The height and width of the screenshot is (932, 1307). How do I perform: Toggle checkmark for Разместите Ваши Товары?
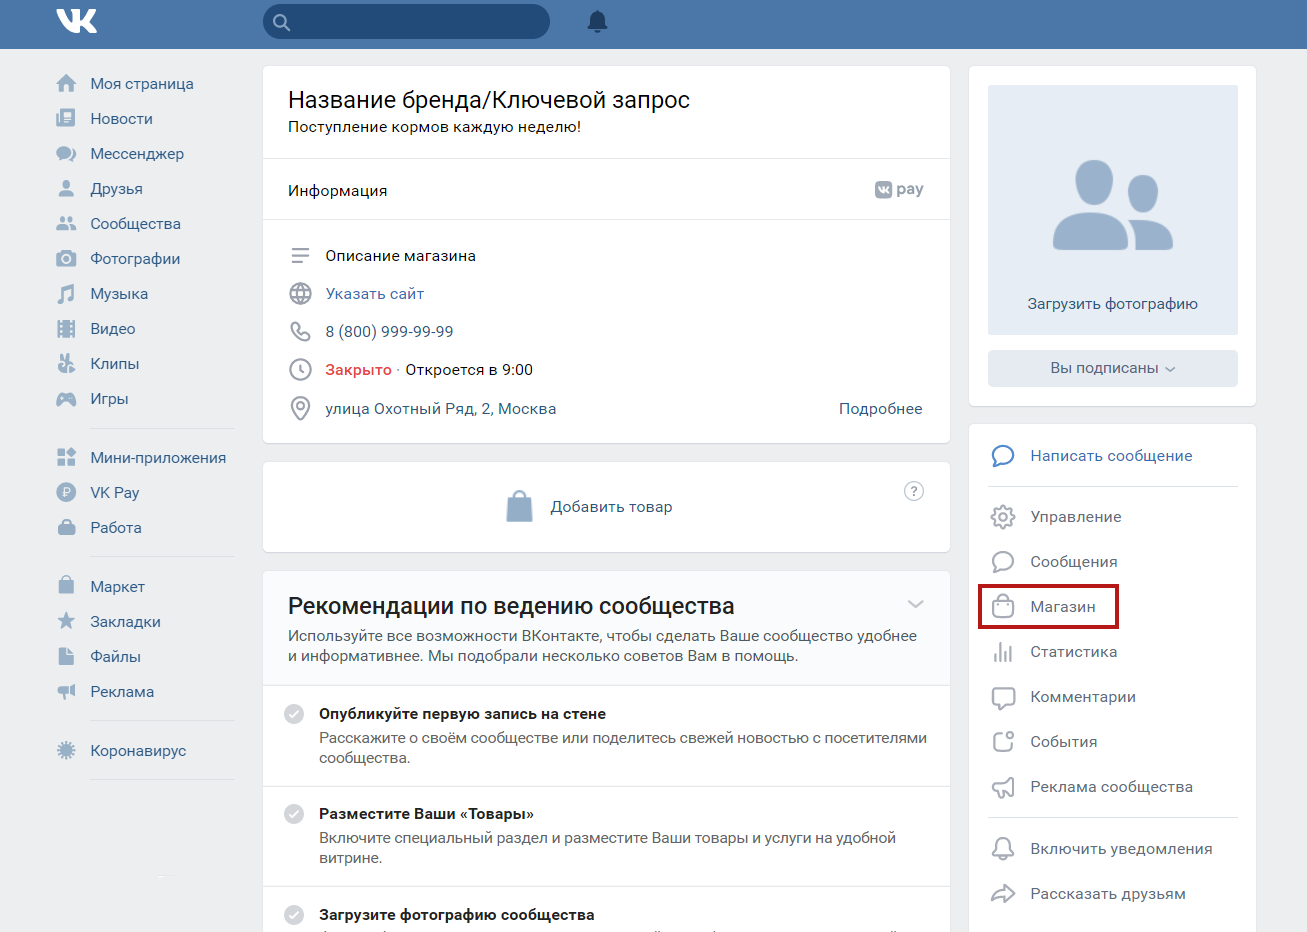click(x=294, y=814)
